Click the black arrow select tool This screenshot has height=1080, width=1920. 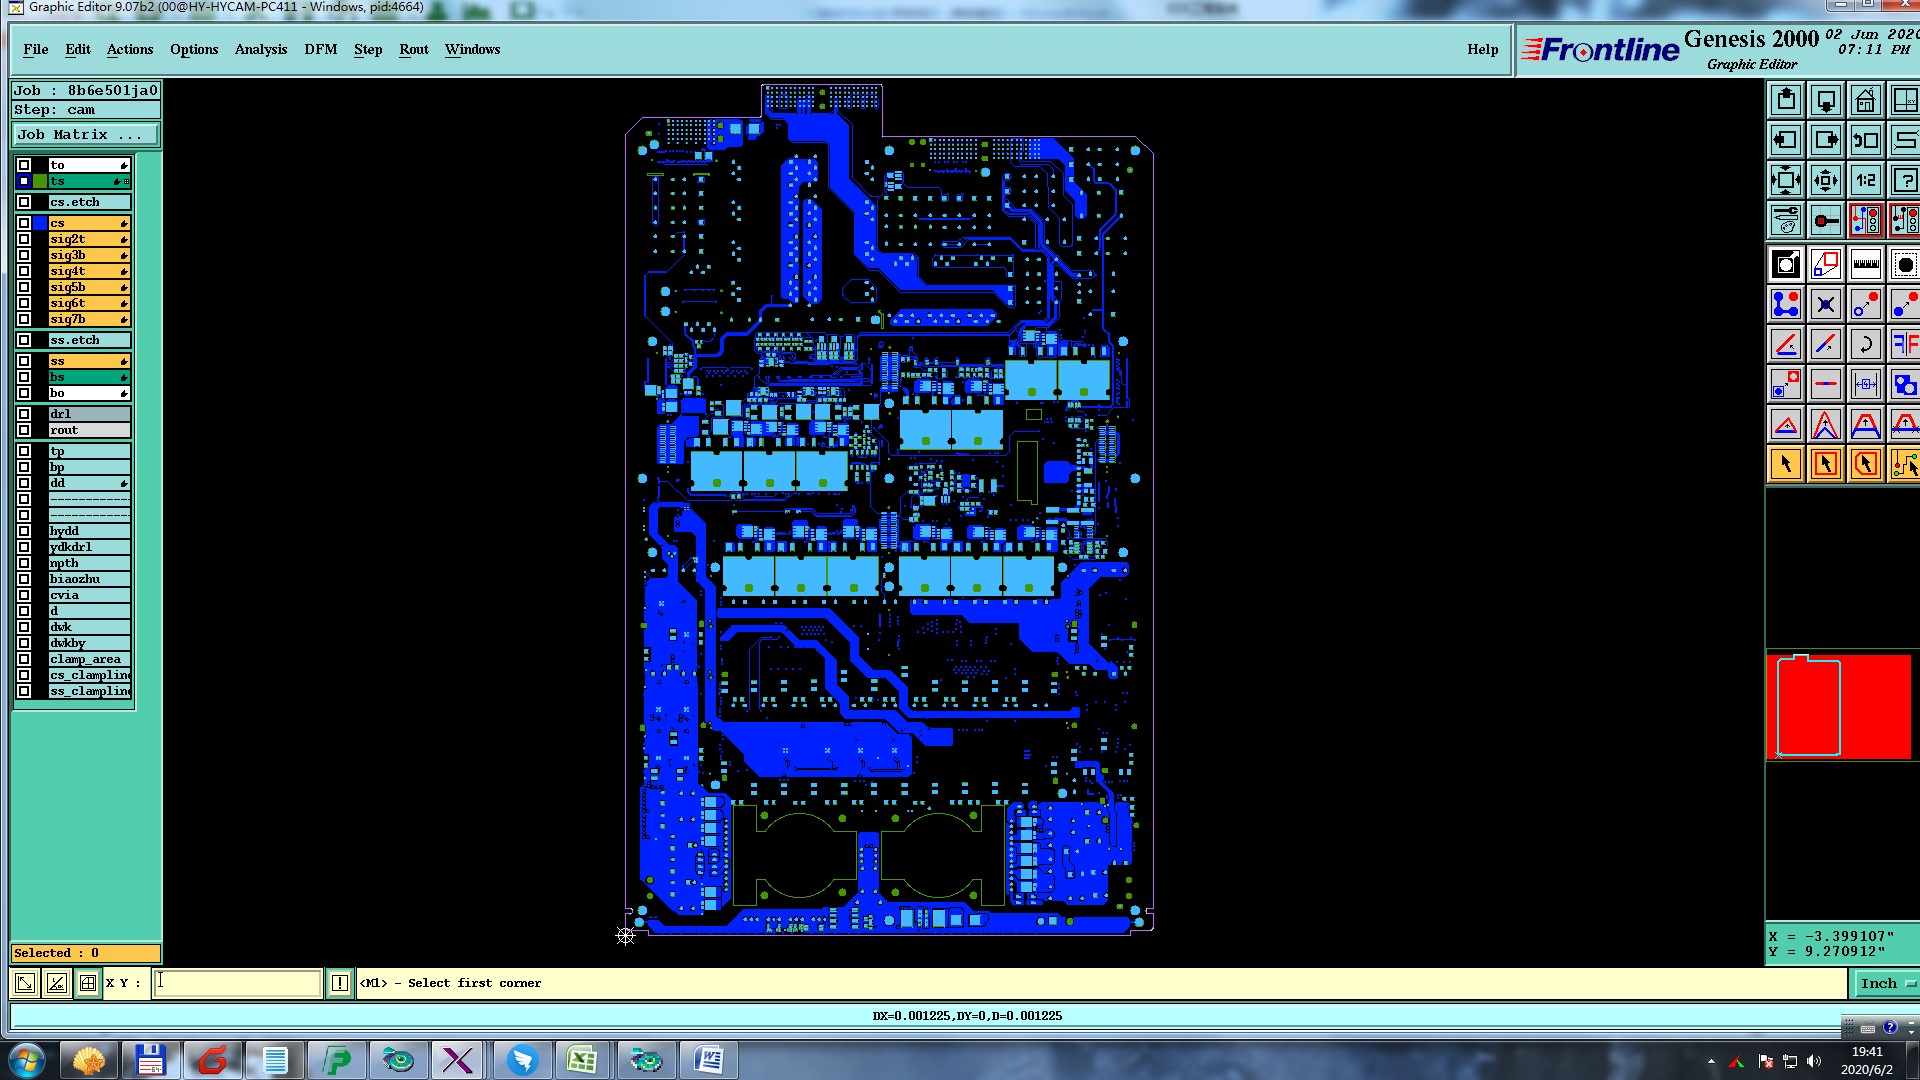coord(1786,464)
